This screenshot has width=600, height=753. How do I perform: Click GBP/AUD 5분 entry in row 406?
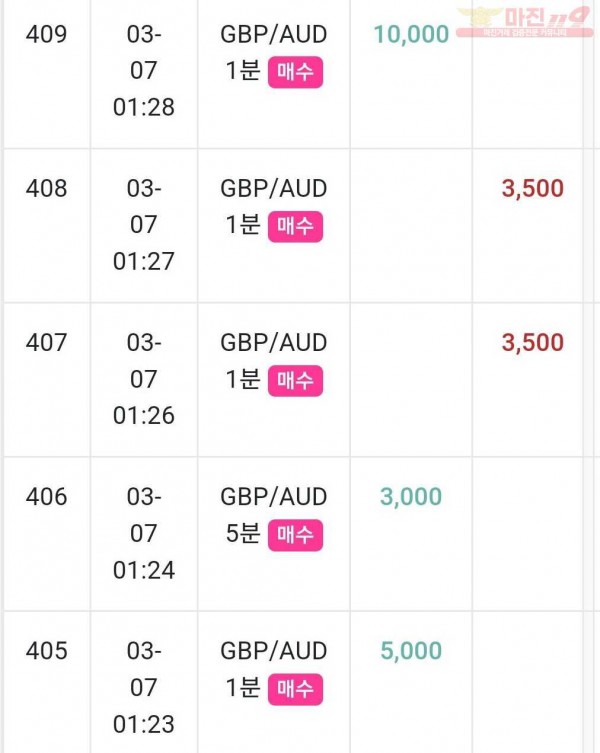(x=274, y=517)
